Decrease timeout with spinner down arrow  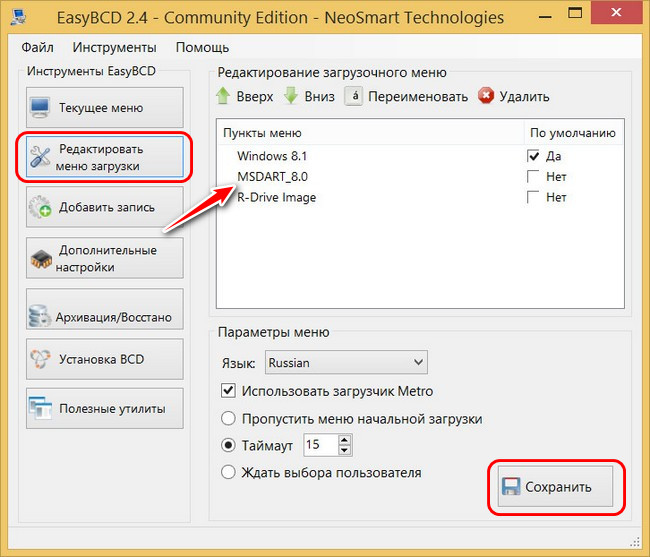coord(344,450)
